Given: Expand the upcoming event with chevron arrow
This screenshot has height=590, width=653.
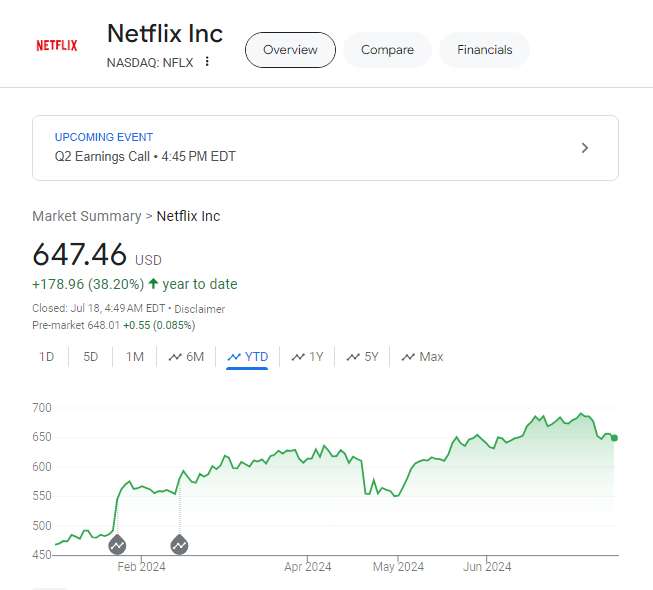Looking at the screenshot, I should click(585, 148).
